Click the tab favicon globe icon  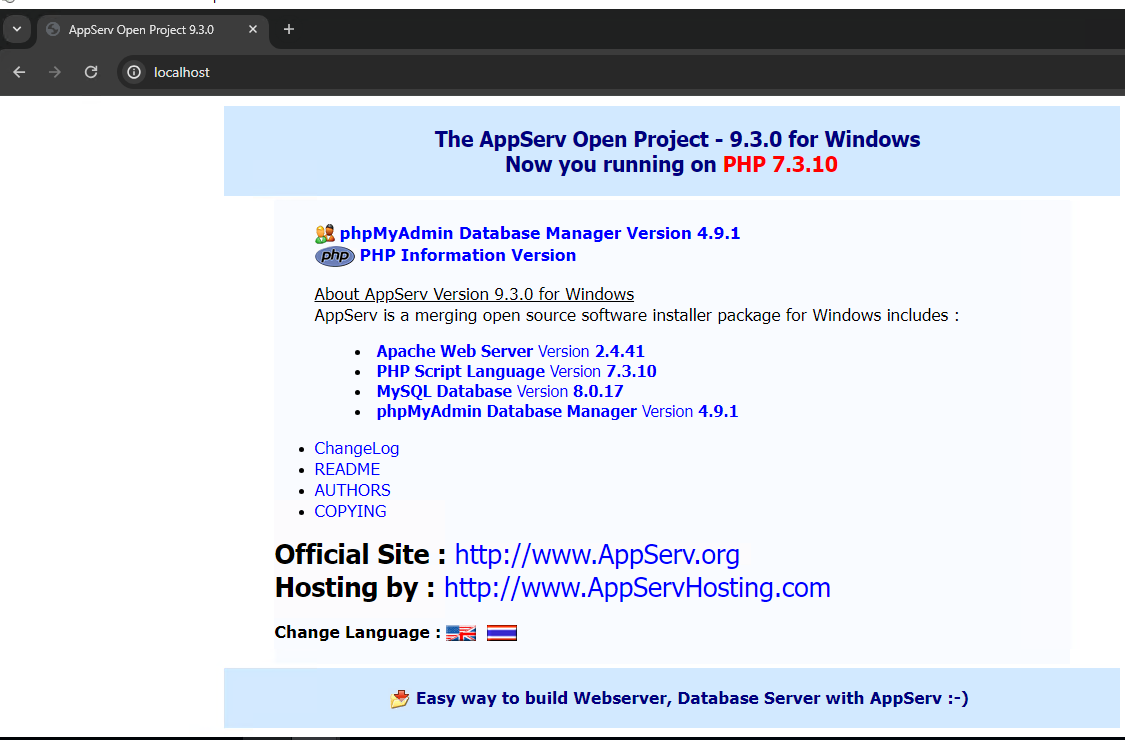52,29
